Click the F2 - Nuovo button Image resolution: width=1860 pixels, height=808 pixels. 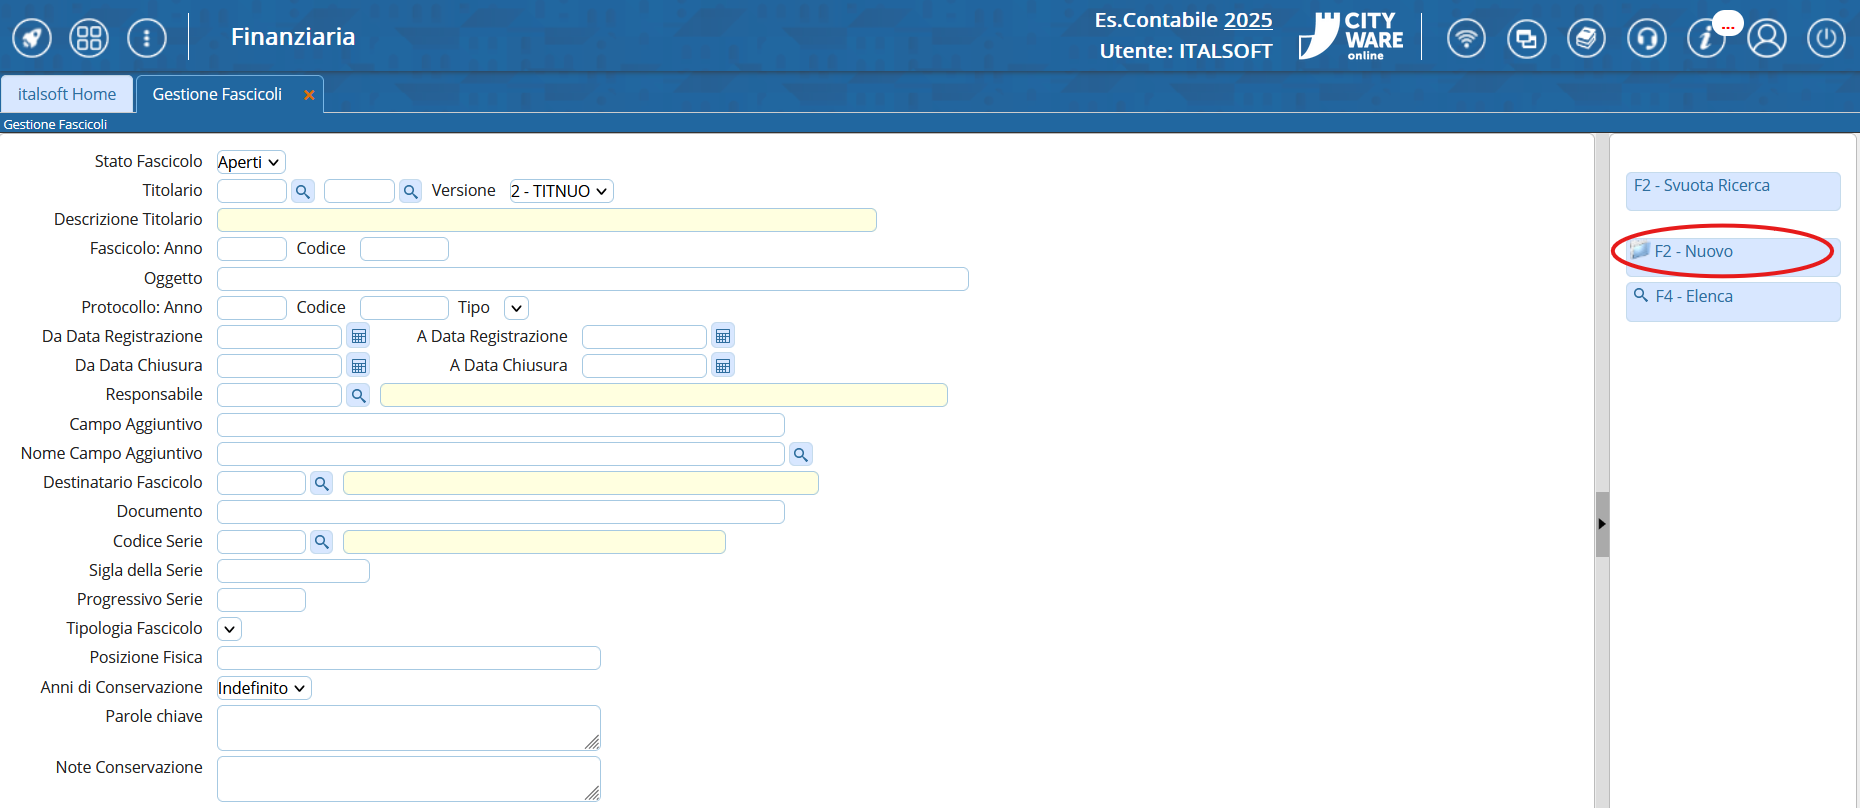point(1733,252)
